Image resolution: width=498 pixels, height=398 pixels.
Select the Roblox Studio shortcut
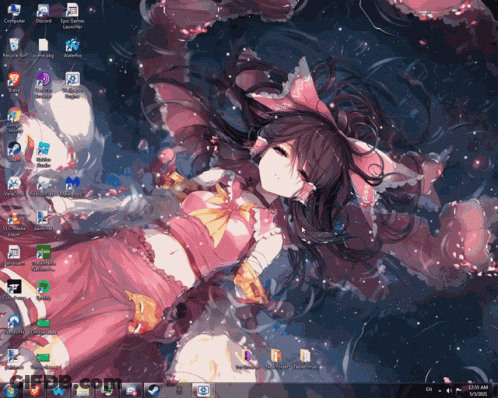coord(43,154)
